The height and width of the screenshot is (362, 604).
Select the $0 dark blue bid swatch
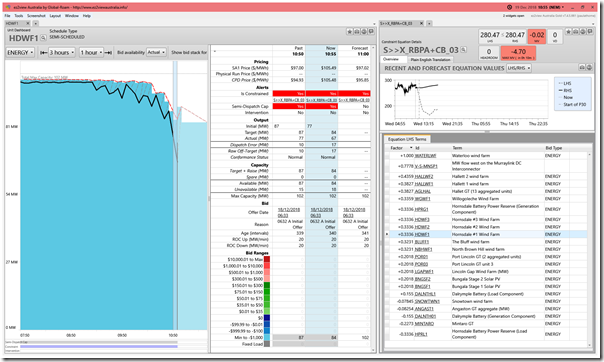pos(267,318)
